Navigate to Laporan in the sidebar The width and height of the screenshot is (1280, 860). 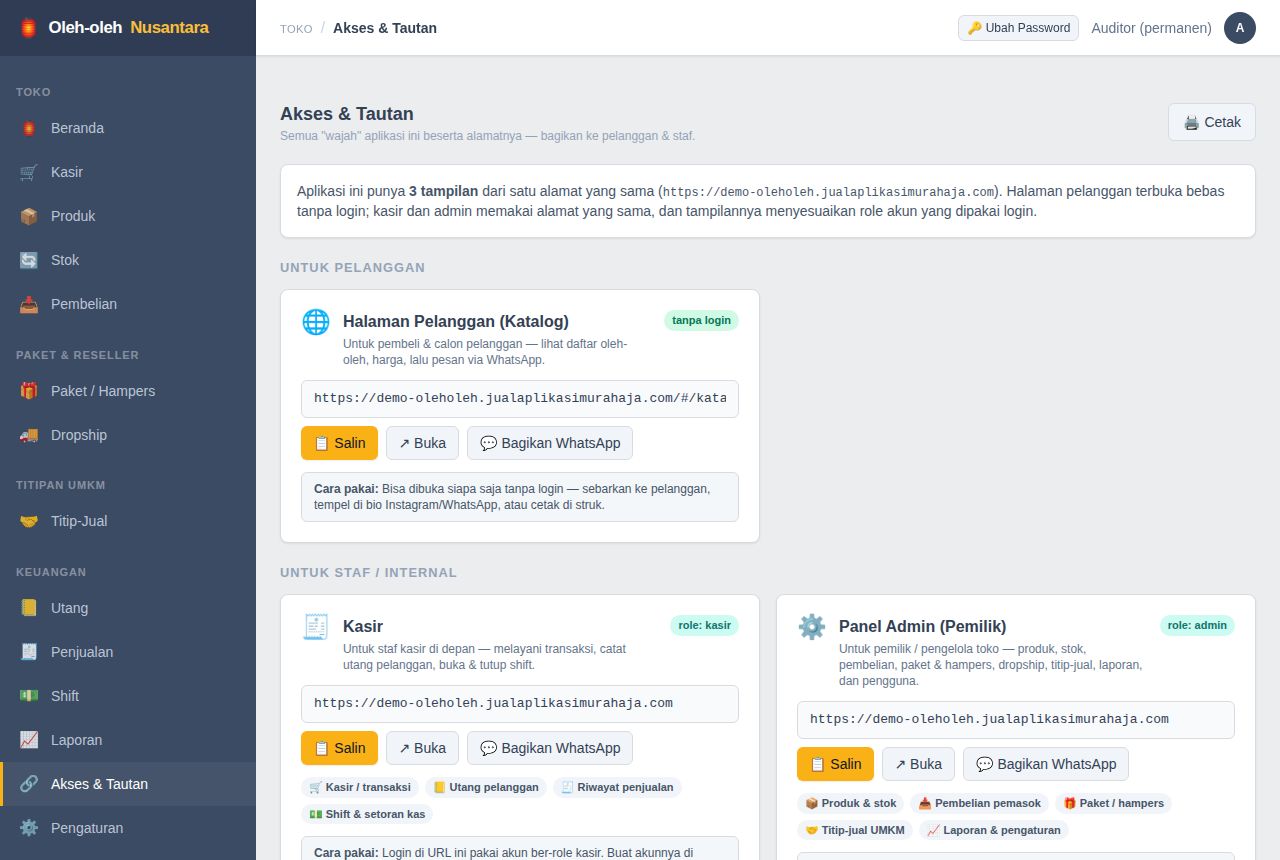click(x=128, y=740)
